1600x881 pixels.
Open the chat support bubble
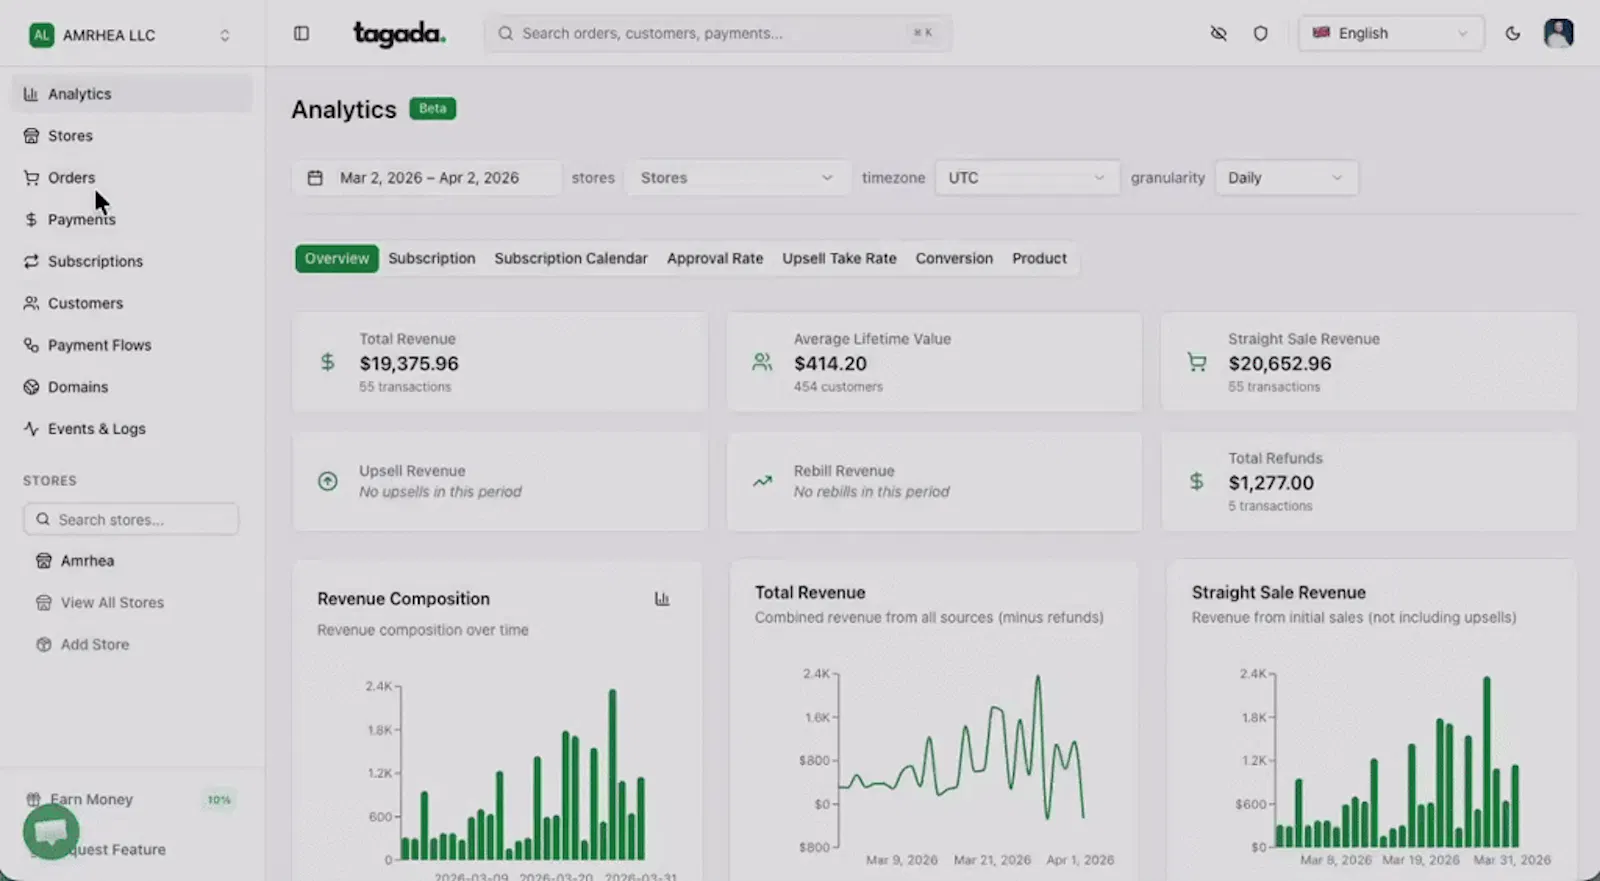click(x=51, y=831)
